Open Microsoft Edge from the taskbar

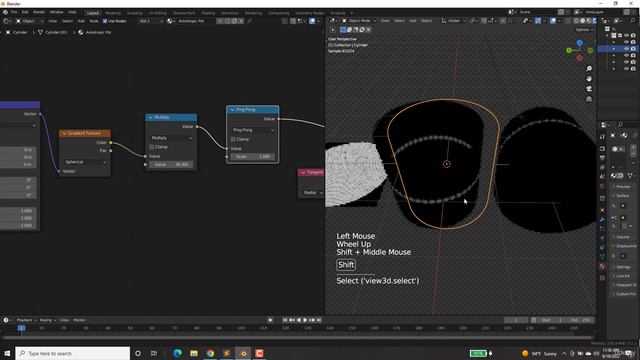click(x=177, y=353)
